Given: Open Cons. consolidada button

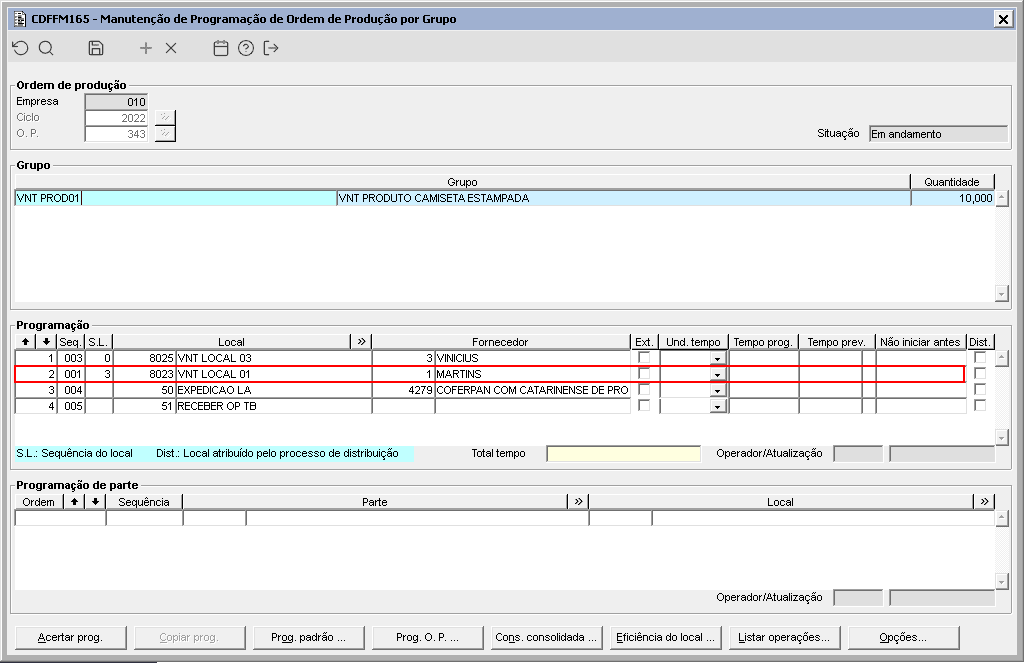Looking at the screenshot, I should coord(546,638).
